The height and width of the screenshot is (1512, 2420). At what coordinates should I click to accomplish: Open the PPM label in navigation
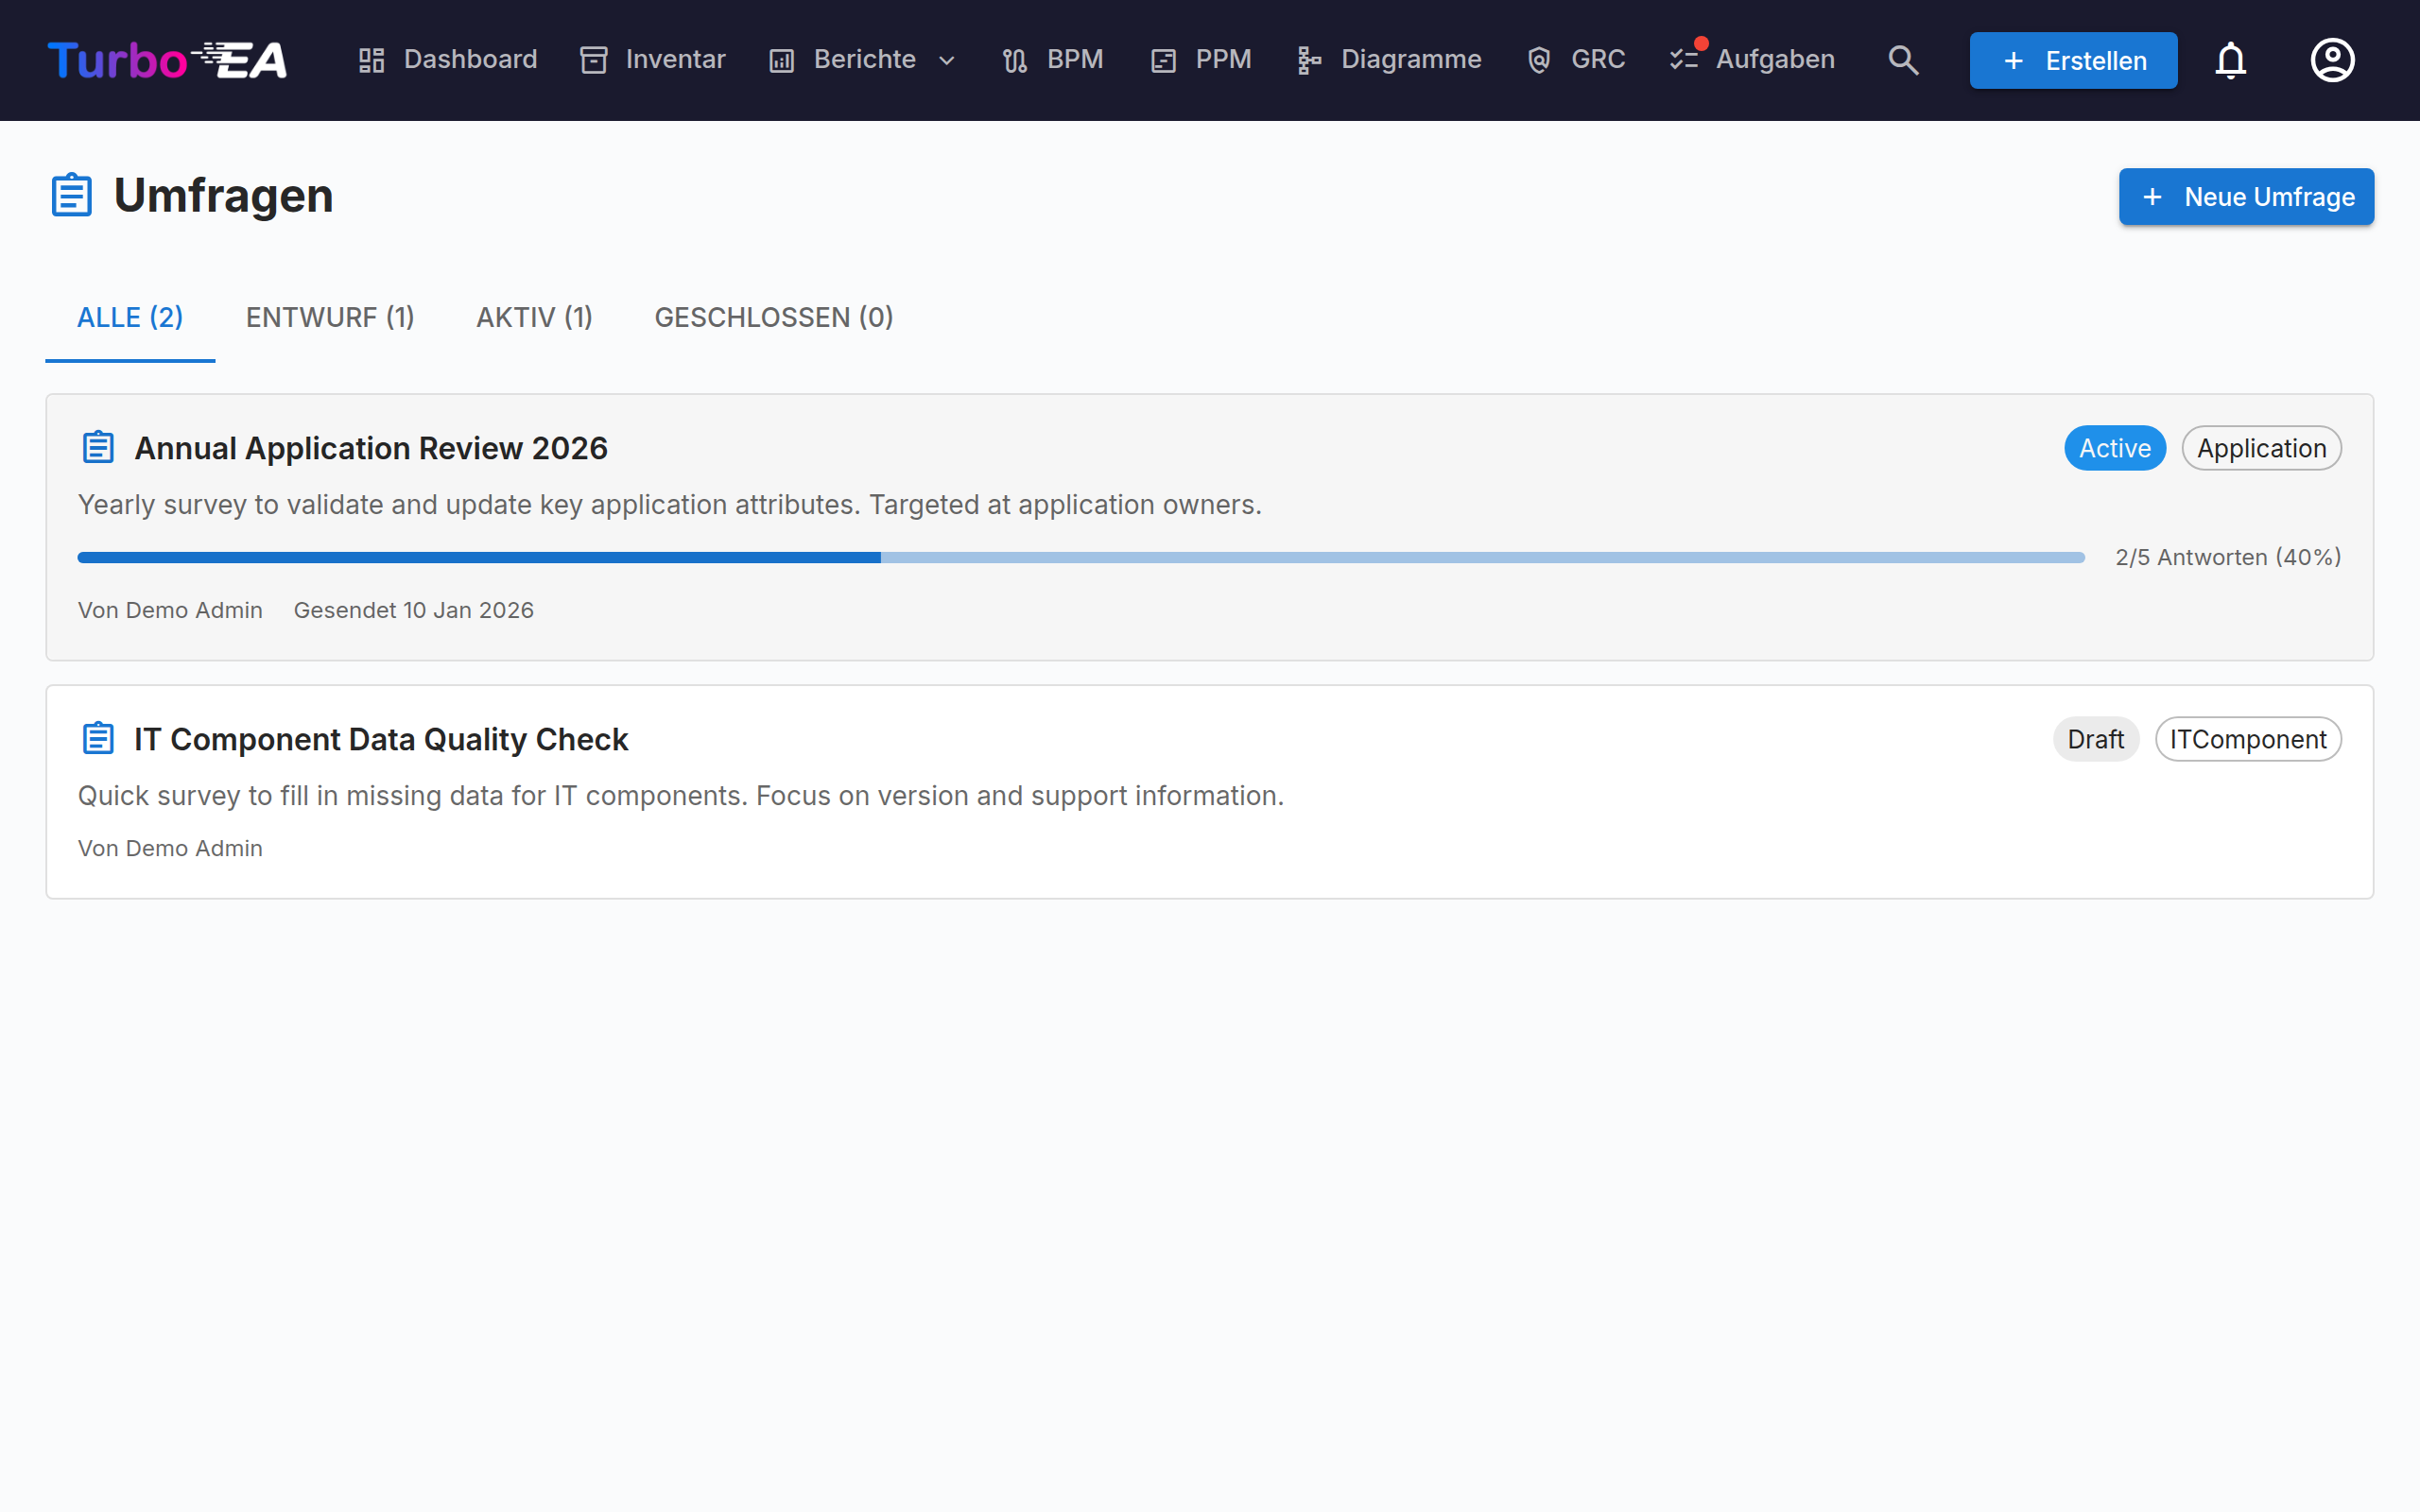[x=1223, y=60]
